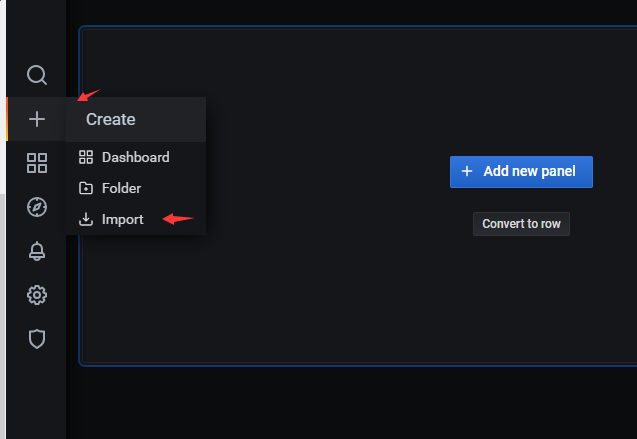The width and height of the screenshot is (637, 439).
Task: Click the plus Create icon in sidebar
Action: tap(37, 119)
